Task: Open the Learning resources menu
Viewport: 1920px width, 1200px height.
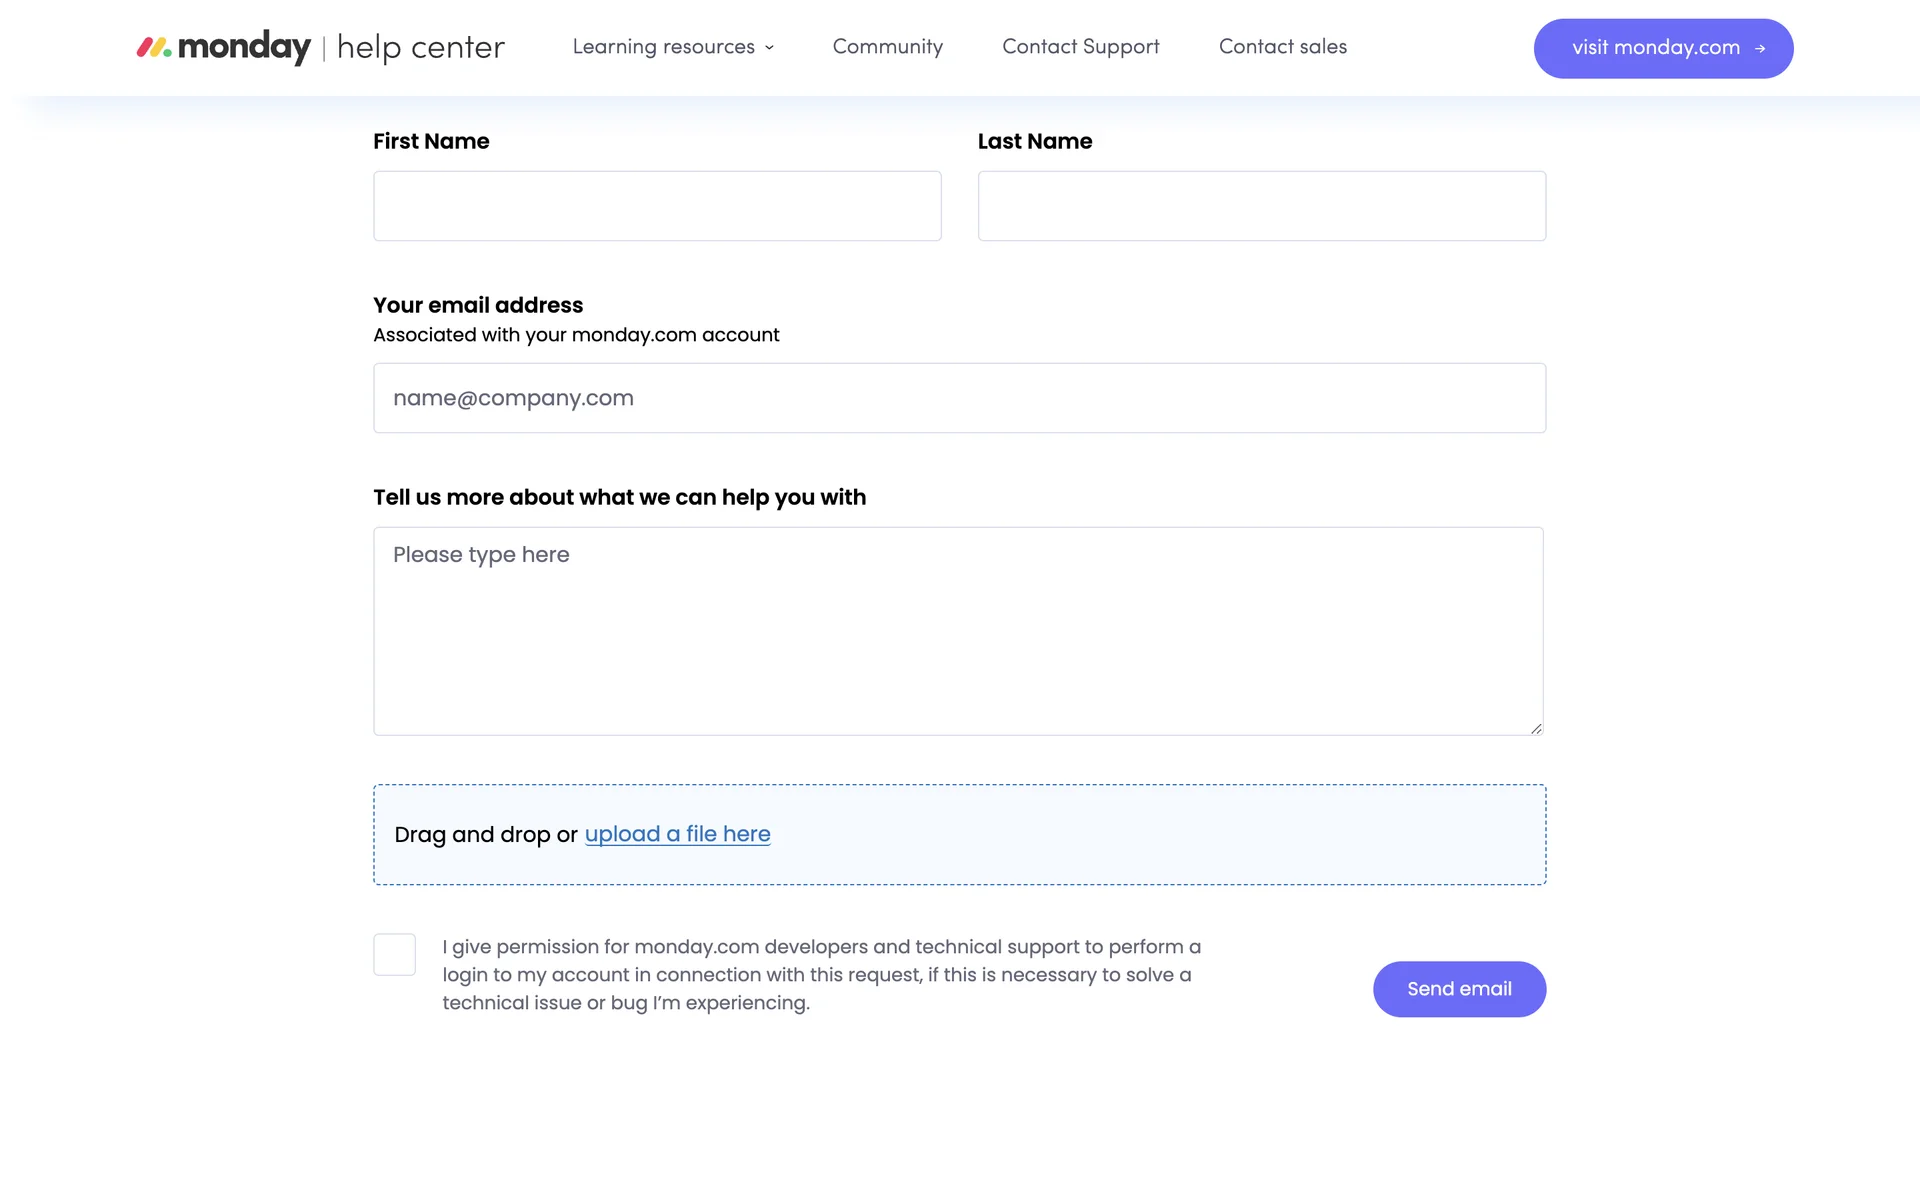Action: 663,47
